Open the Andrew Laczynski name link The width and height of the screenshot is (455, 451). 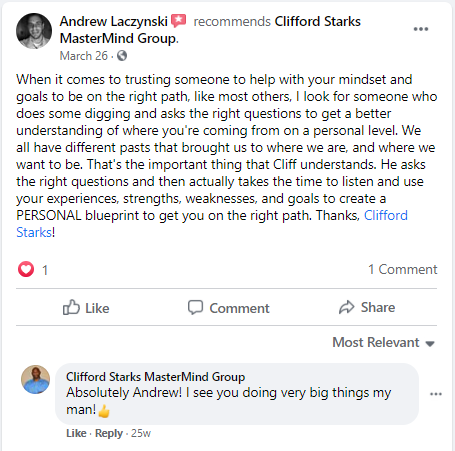coord(114,21)
